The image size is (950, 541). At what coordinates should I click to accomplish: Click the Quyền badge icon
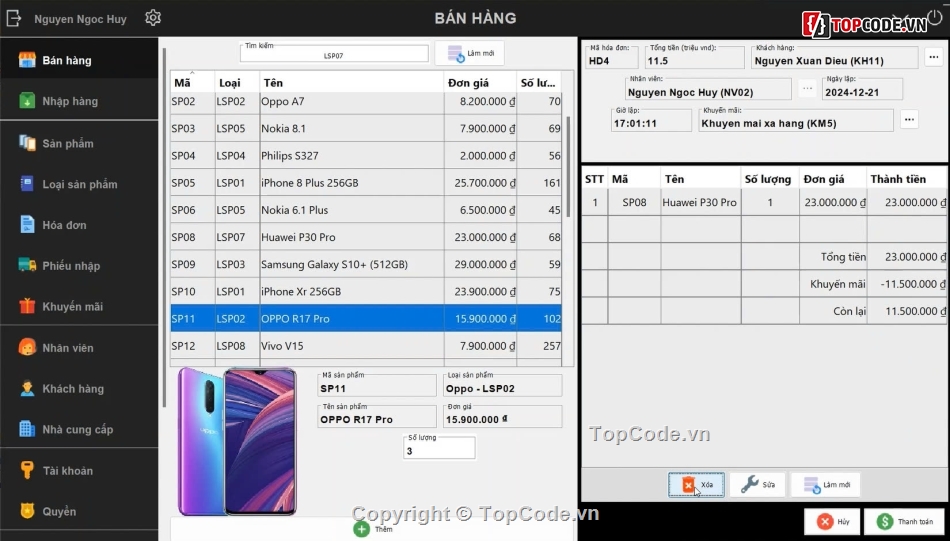(27, 511)
